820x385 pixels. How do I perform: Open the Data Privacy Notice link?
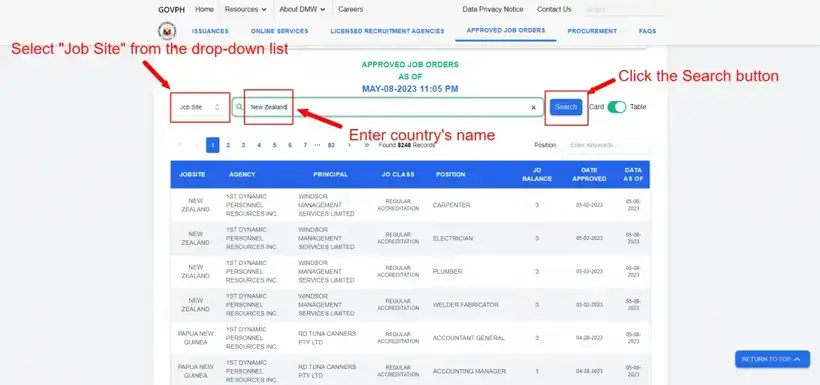pyautogui.click(x=493, y=9)
